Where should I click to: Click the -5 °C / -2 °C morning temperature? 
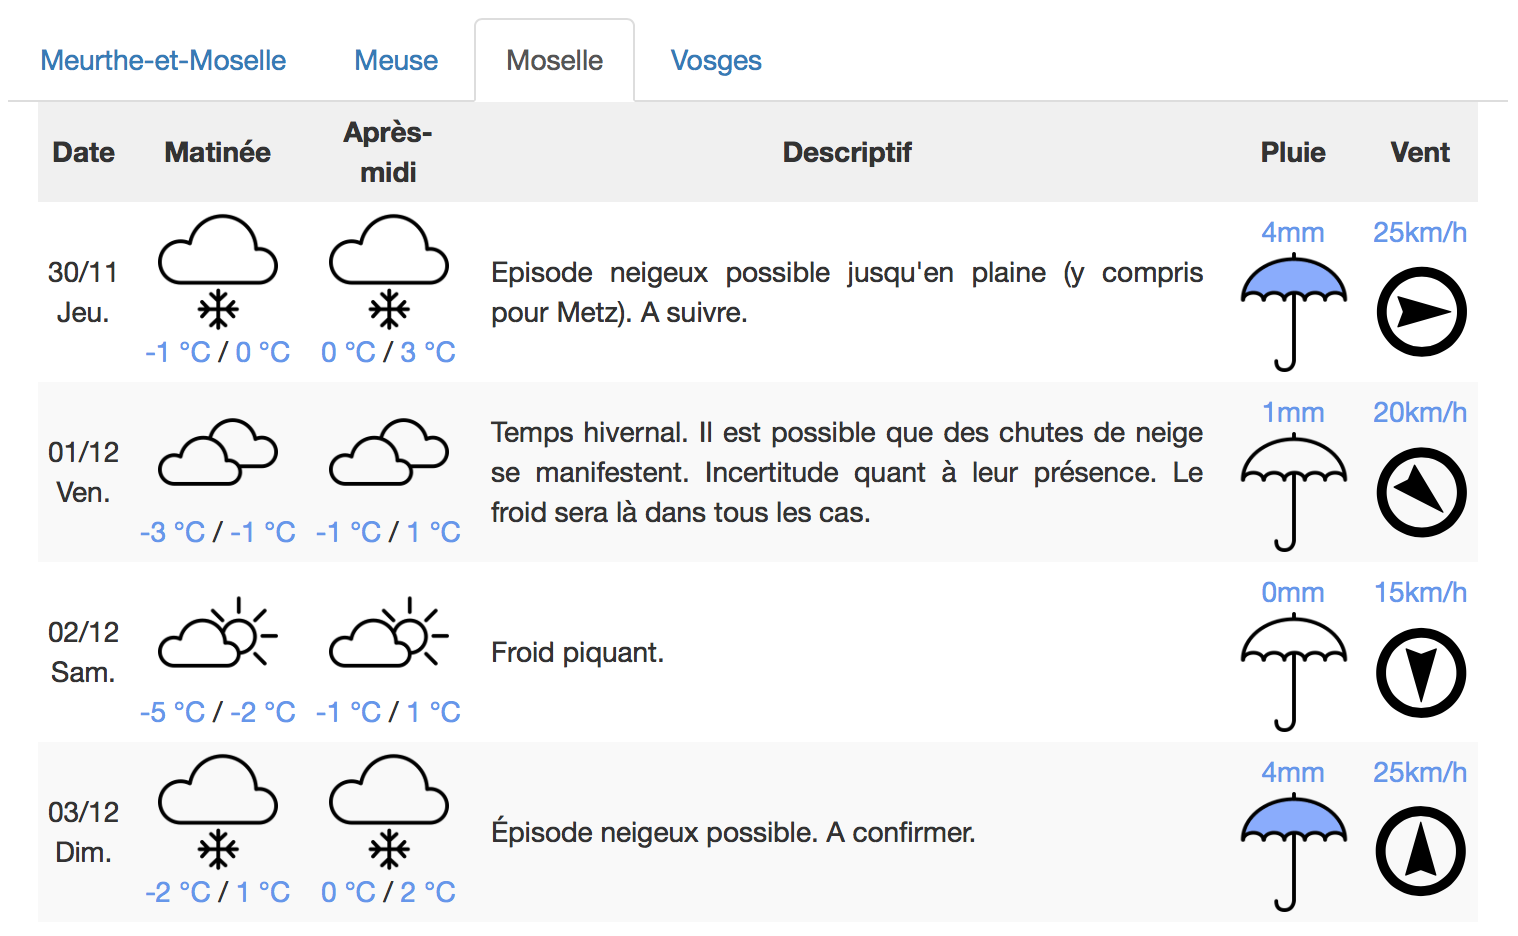[x=218, y=712]
